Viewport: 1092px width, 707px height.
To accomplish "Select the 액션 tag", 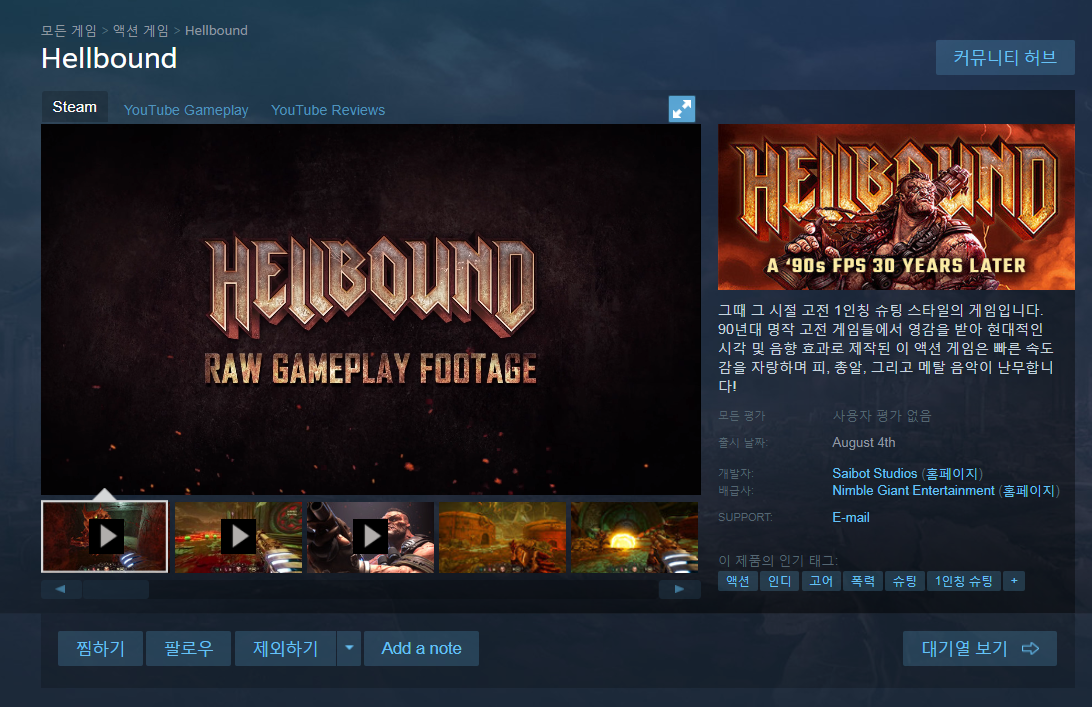I will point(738,581).
